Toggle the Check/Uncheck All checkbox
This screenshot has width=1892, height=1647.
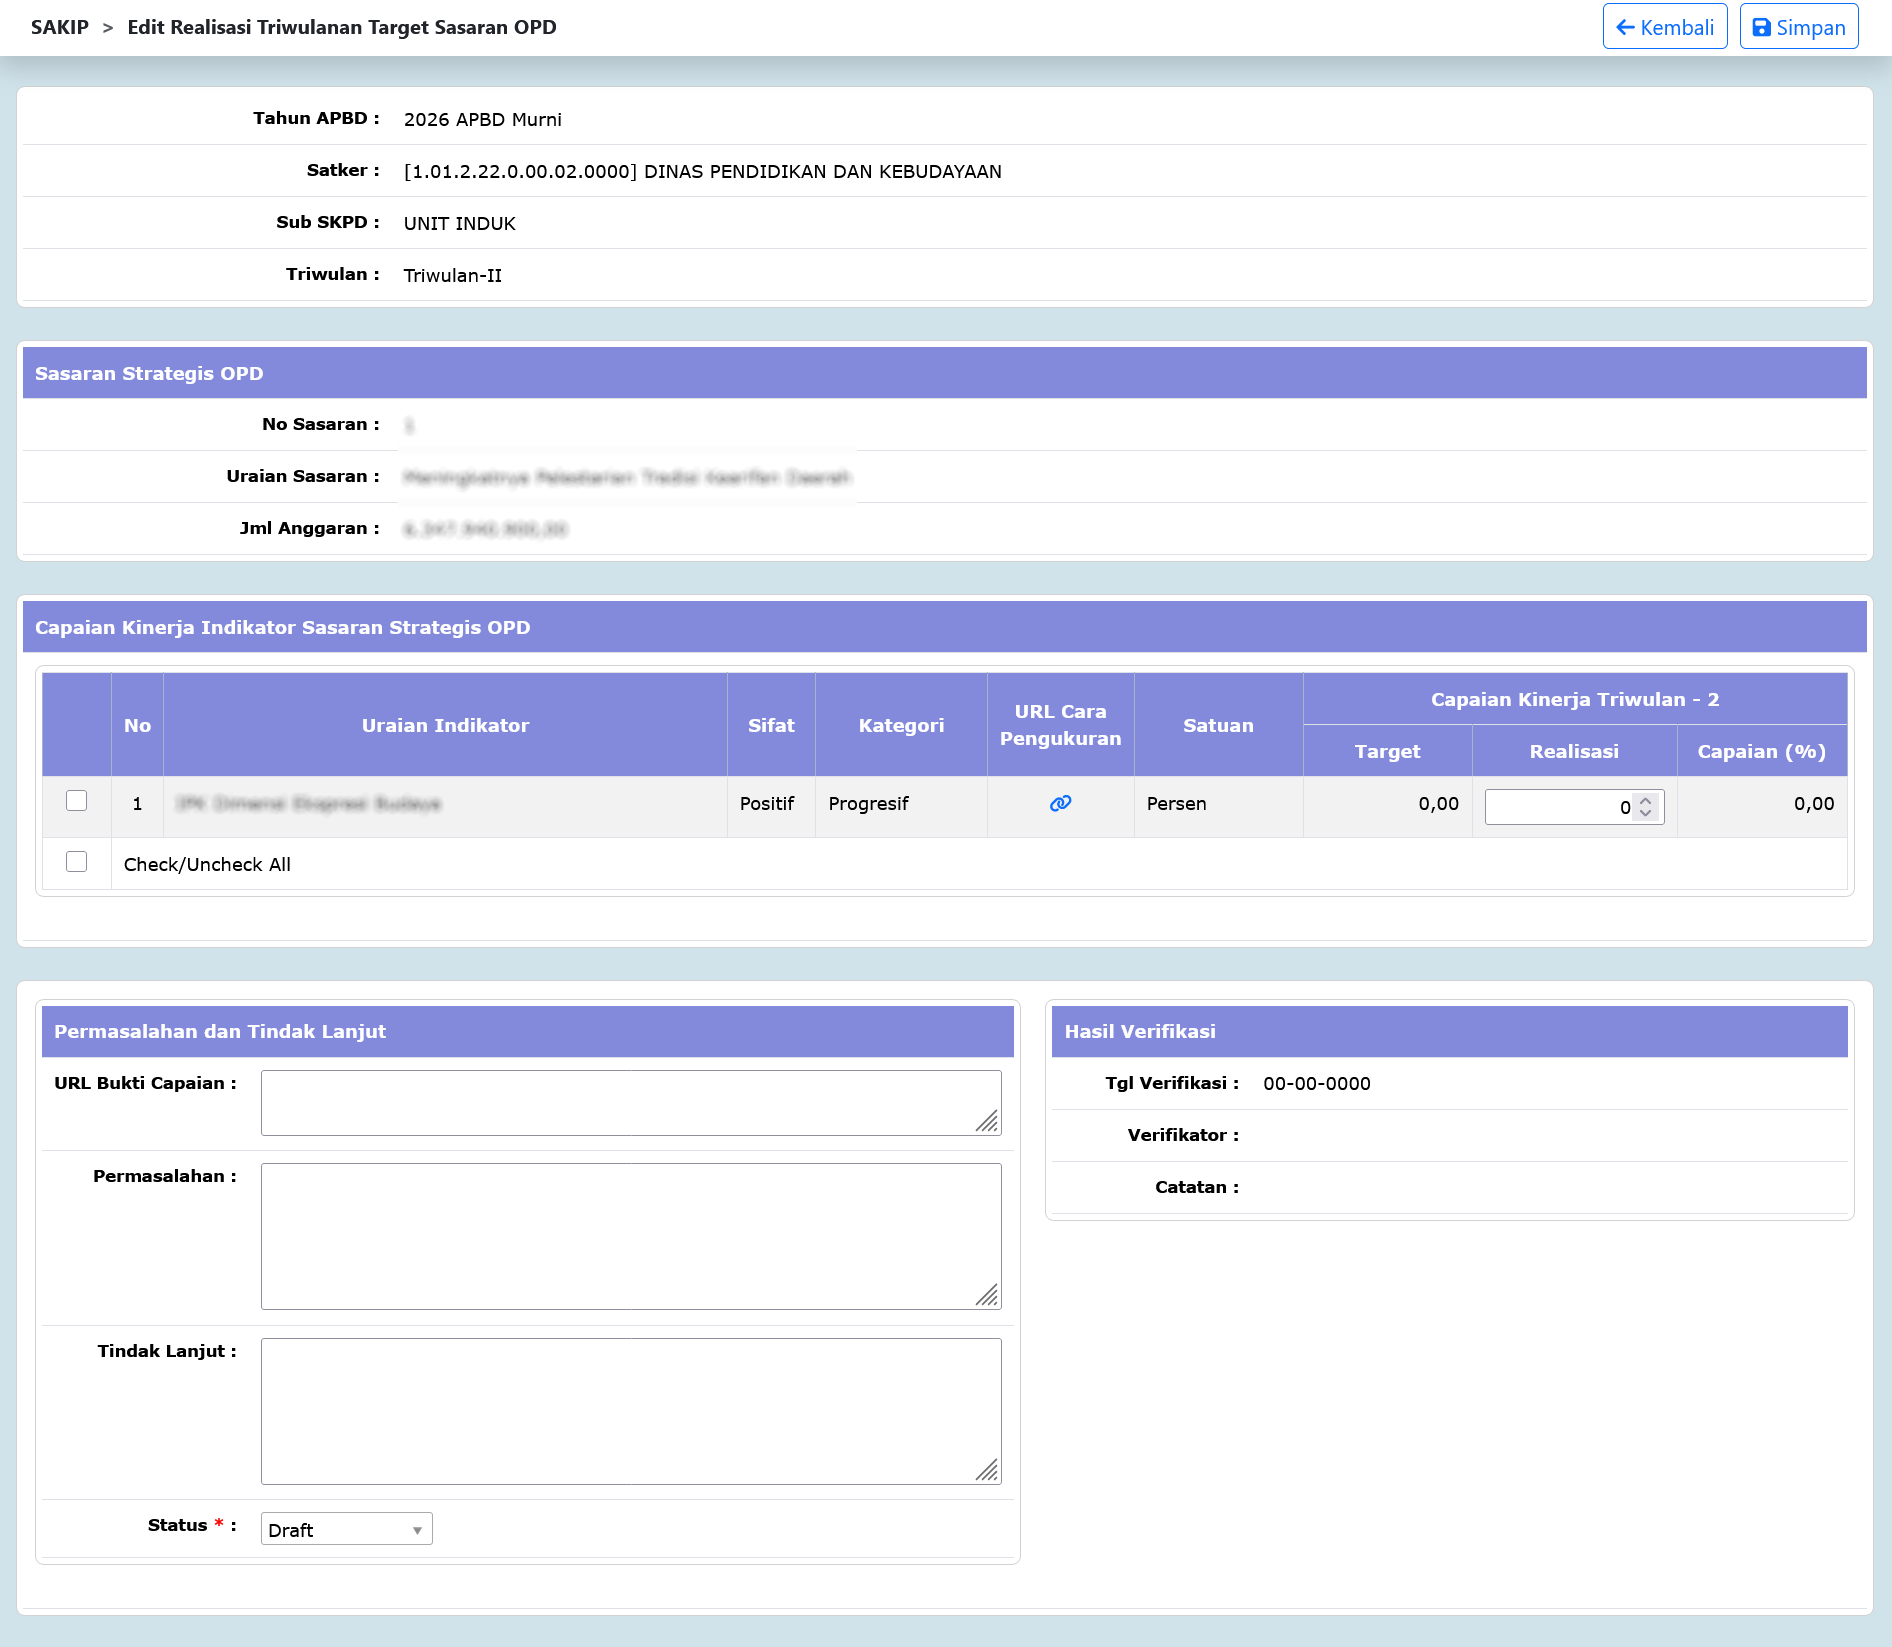(76, 862)
